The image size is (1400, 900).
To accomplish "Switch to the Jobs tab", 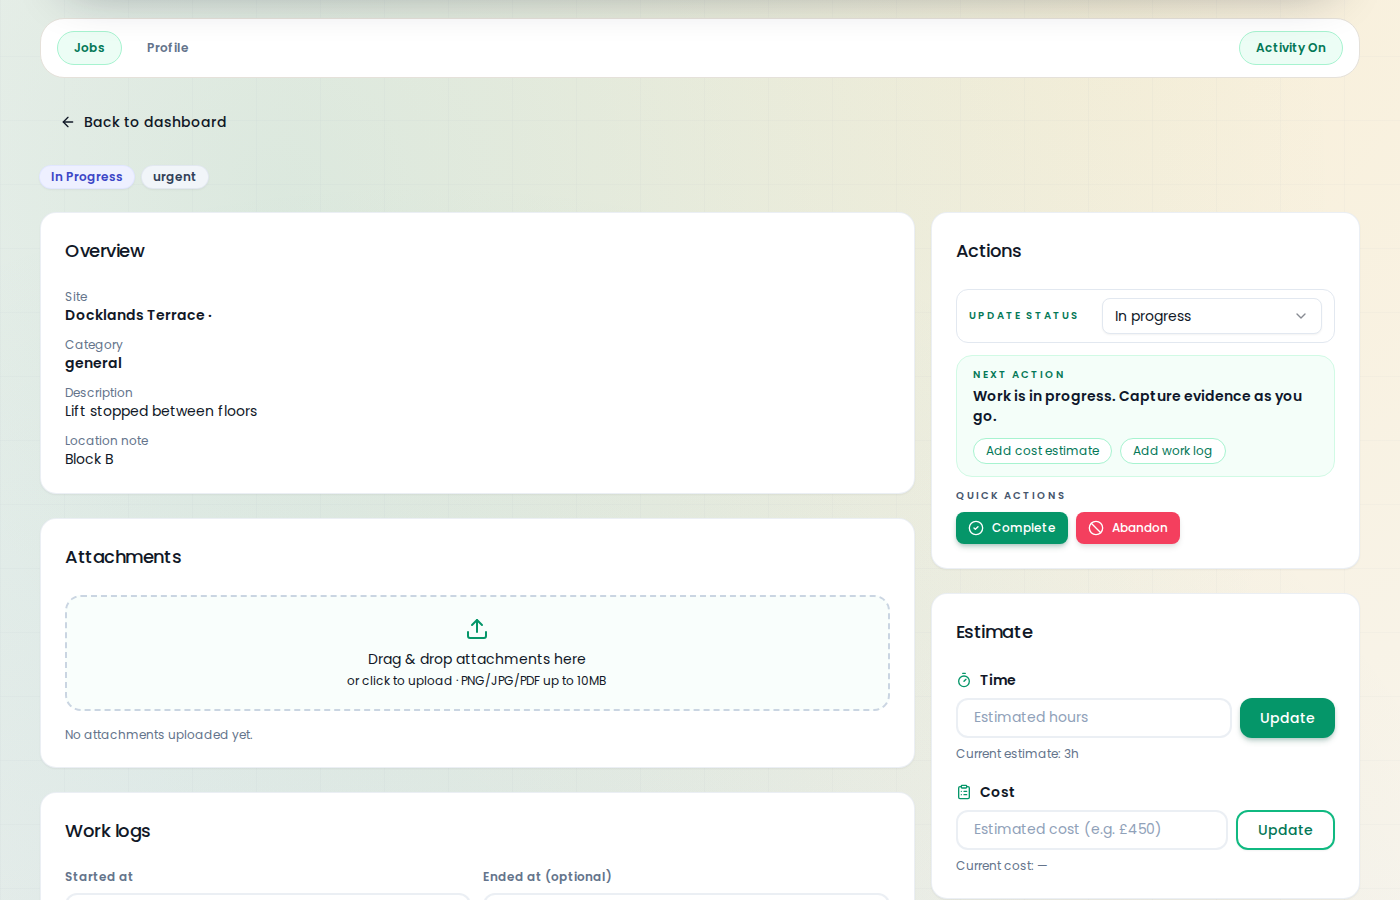I will (89, 48).
